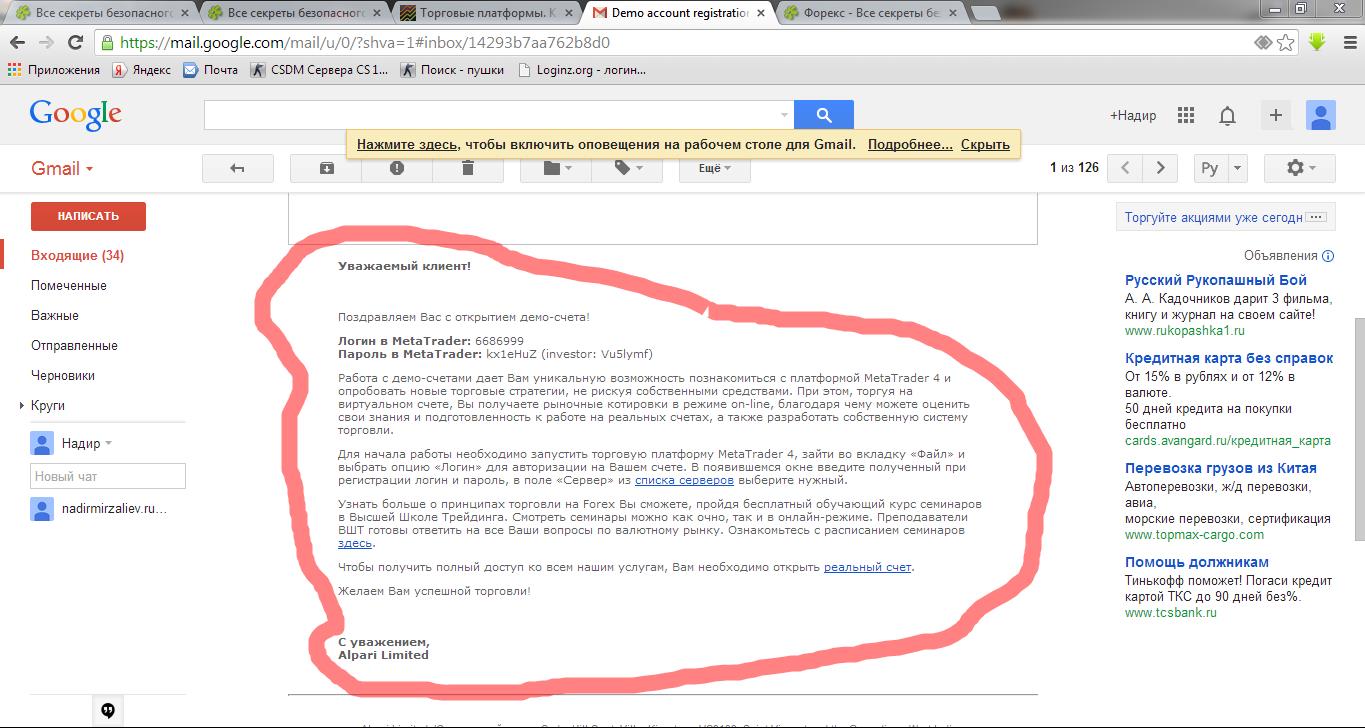The height and width of the screenshot is (728, 1365).
Task: Open the реальный счет link
Action: 867,567
